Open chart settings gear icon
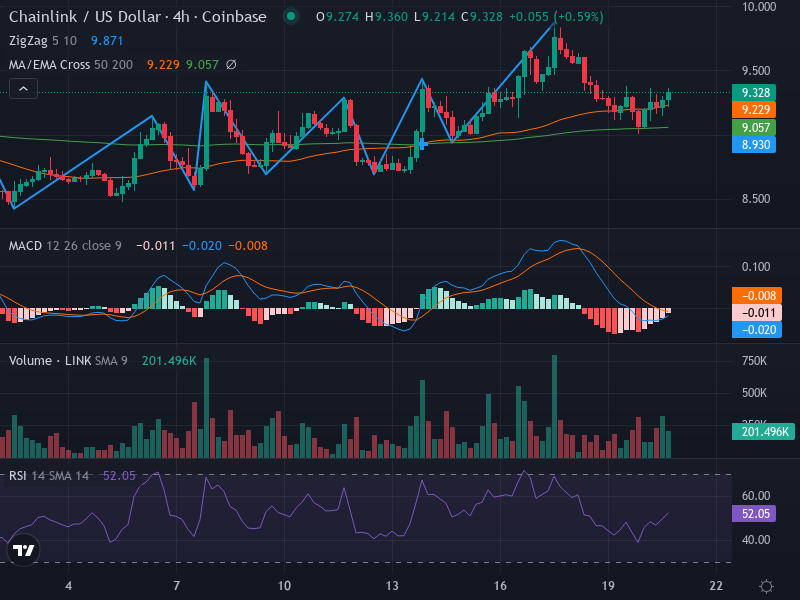This screenshot has width=800, height=600. tap(766, 586)
